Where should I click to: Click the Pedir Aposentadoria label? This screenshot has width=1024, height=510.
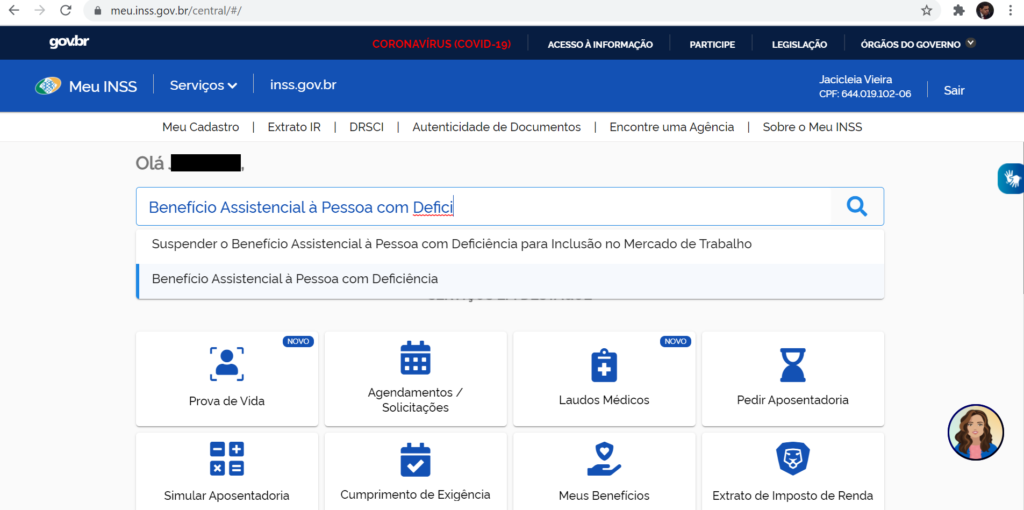tap(793, 400)
